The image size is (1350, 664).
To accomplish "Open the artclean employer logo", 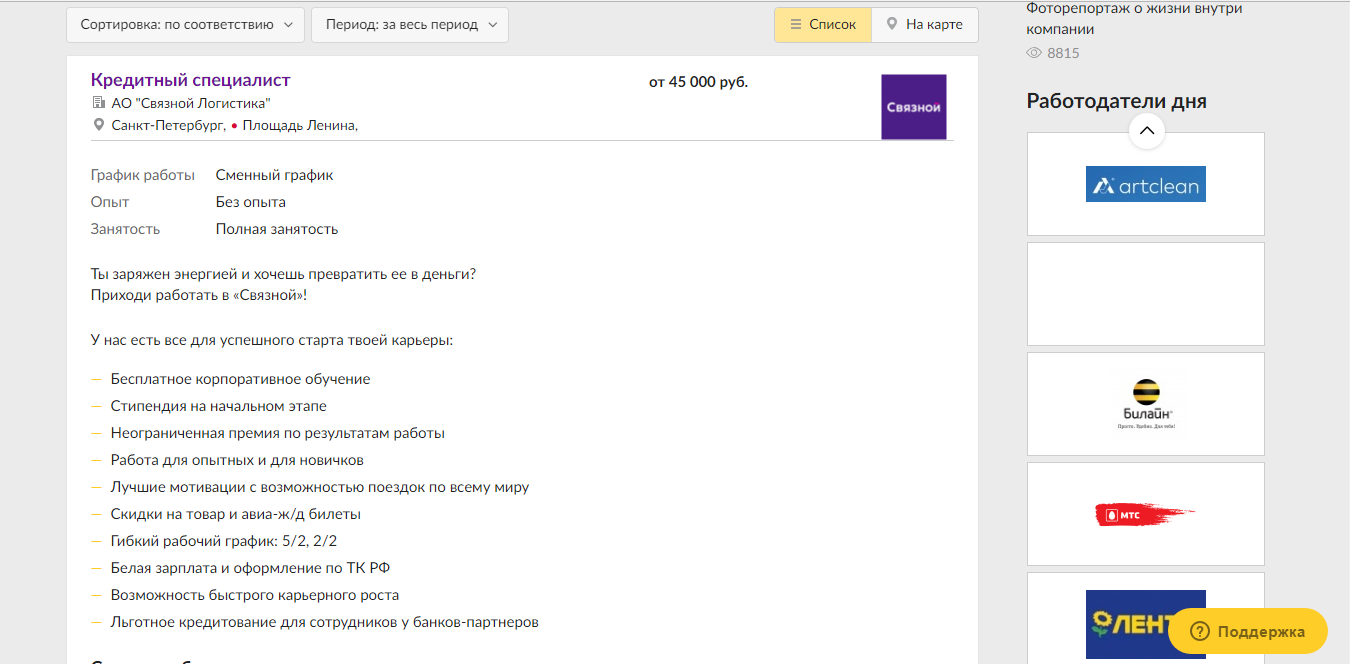I will pos(1146,184).
